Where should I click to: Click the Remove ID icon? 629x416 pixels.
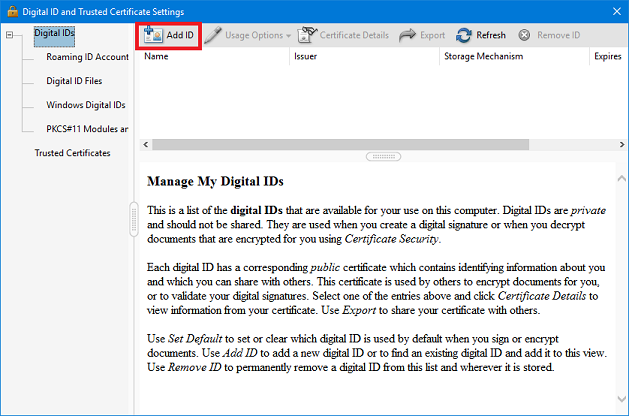(x=526, y=35)
